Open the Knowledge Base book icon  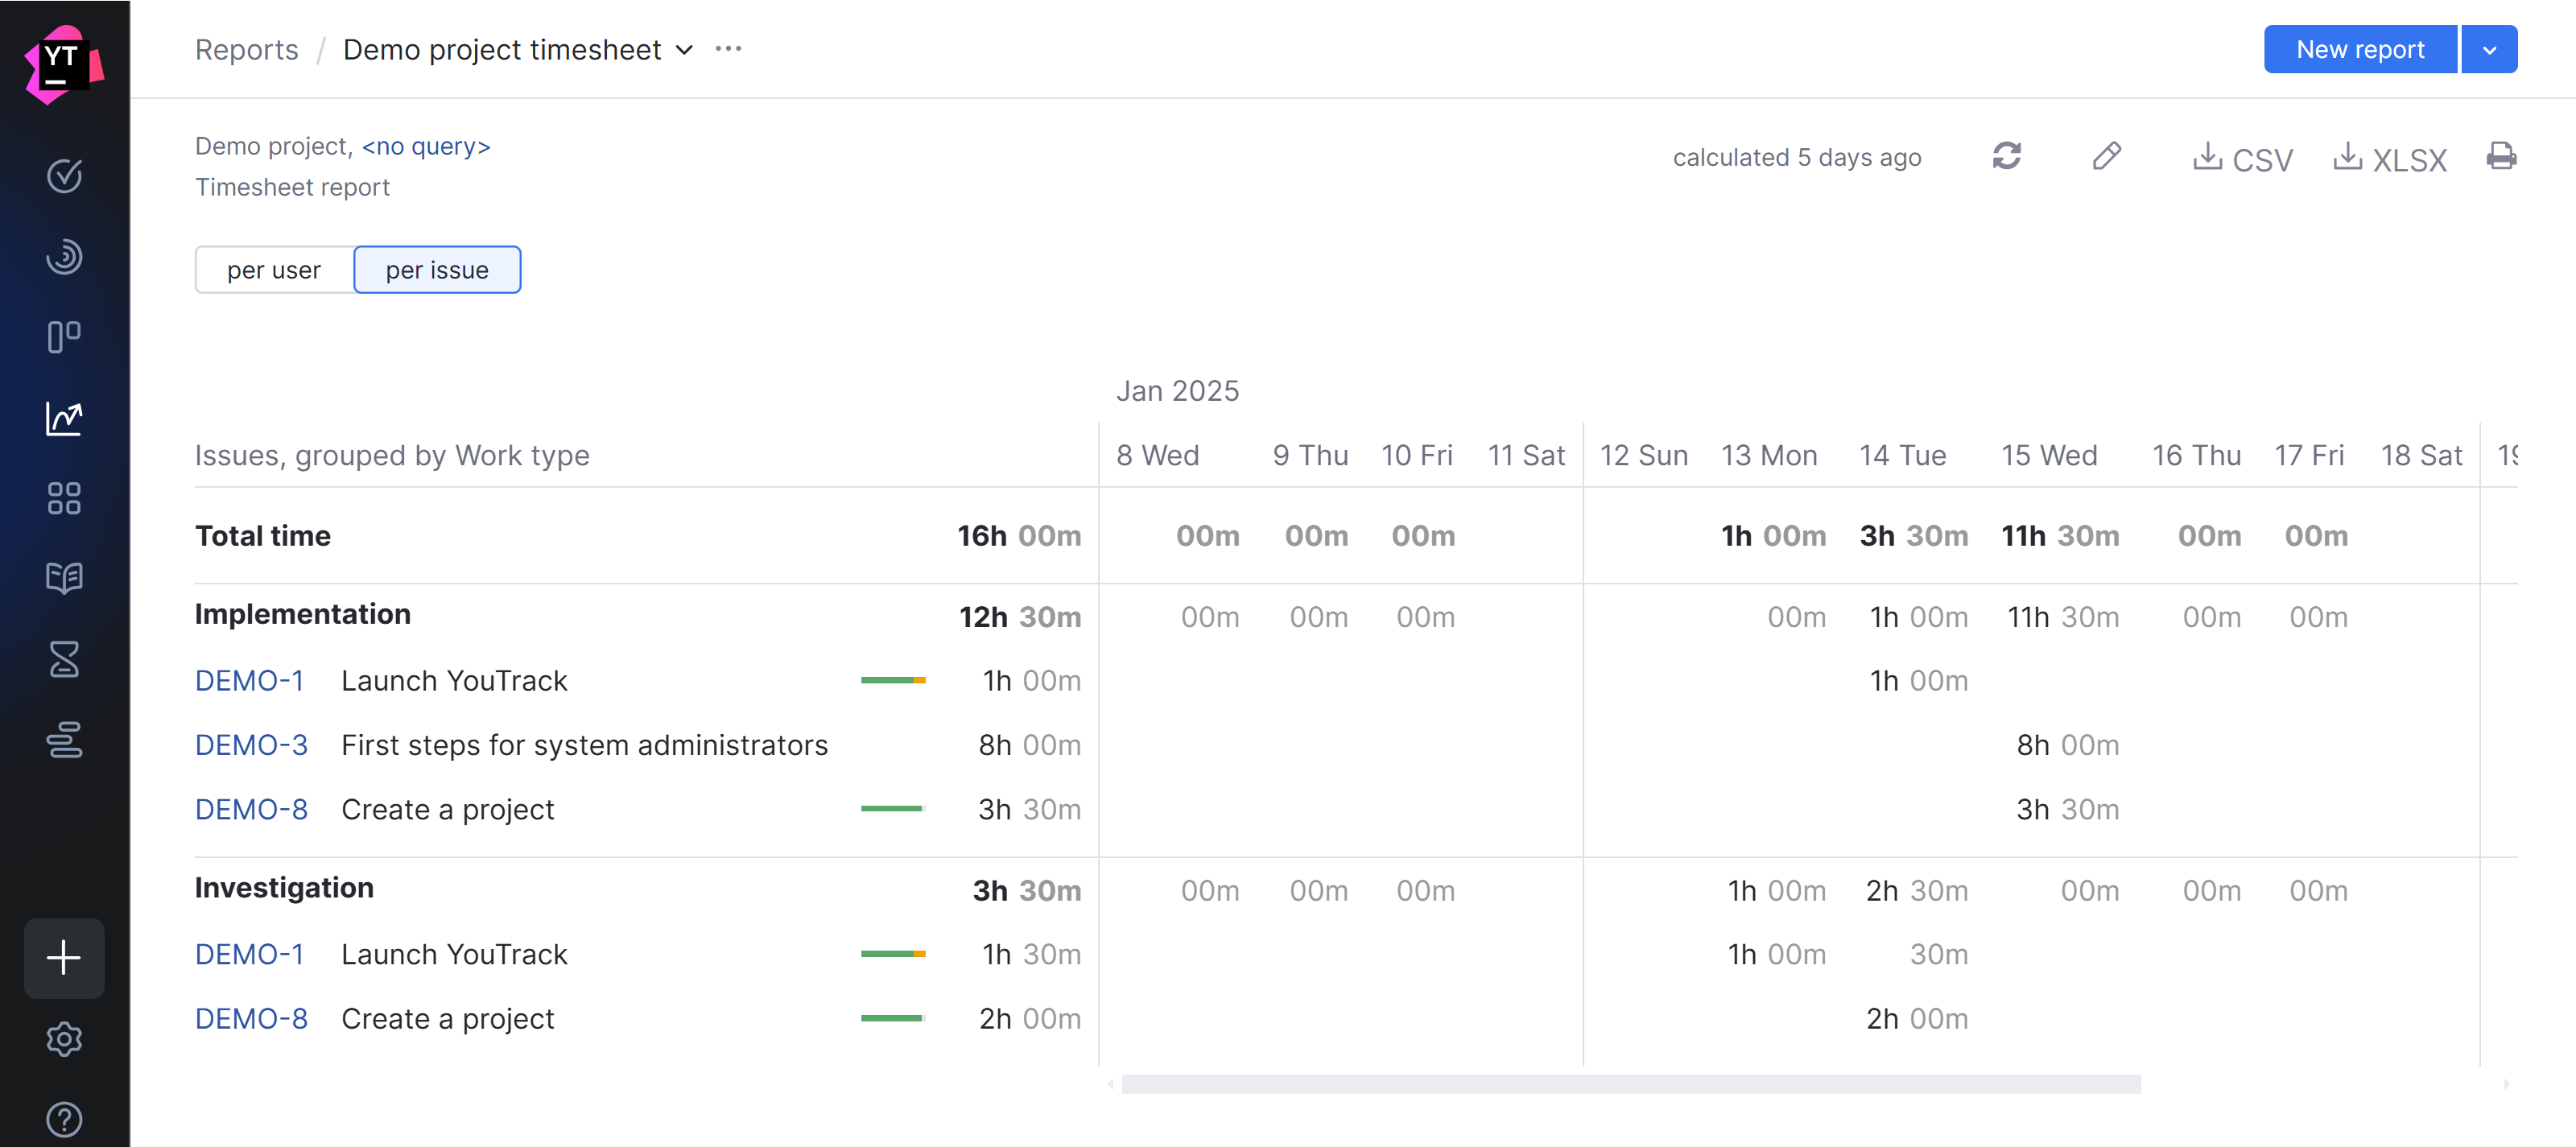(64, 578)
